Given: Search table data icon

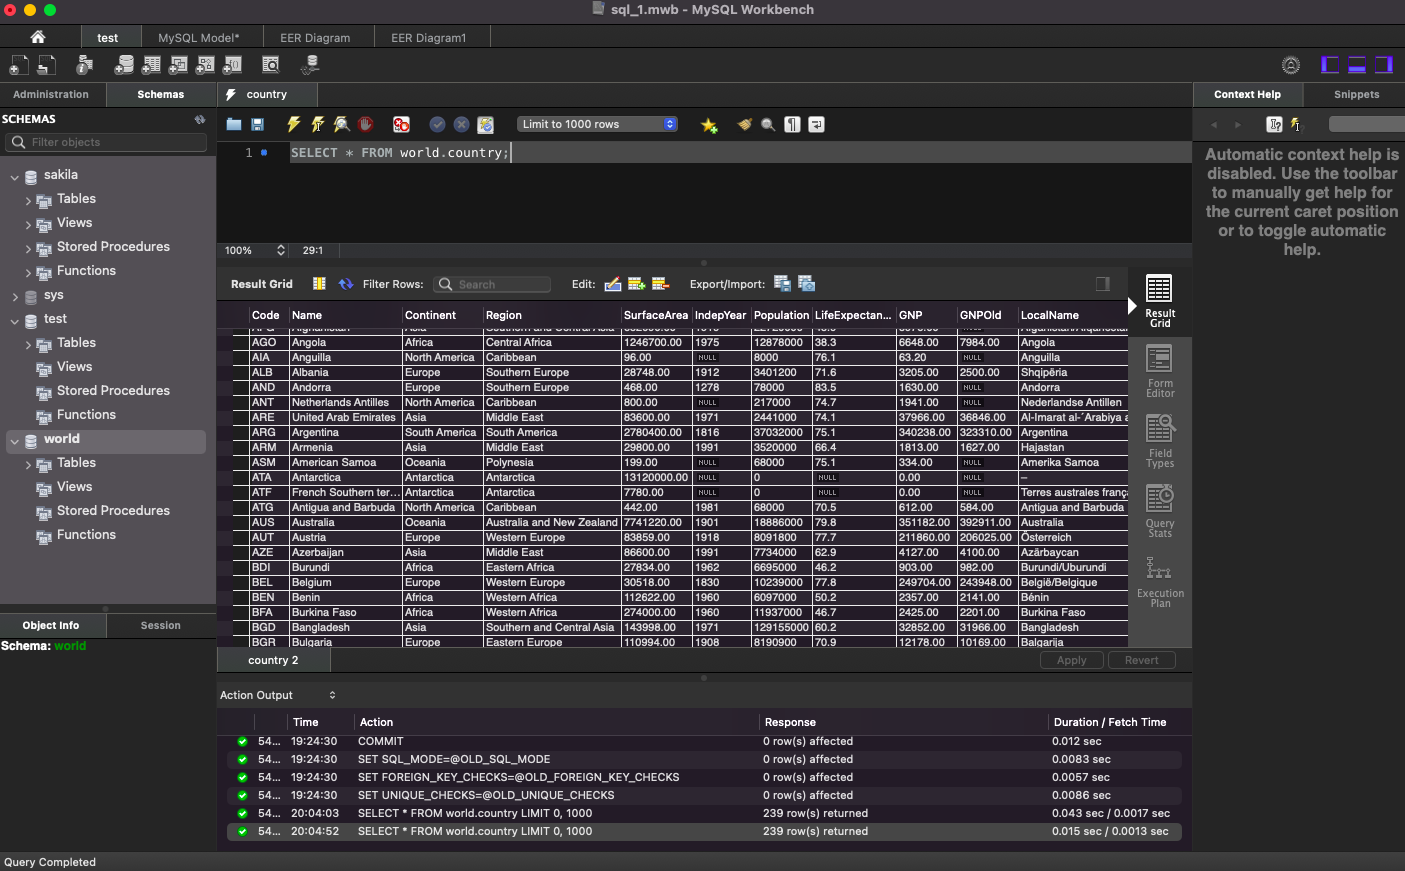Looking at the screenshot, I should point(271,65).
